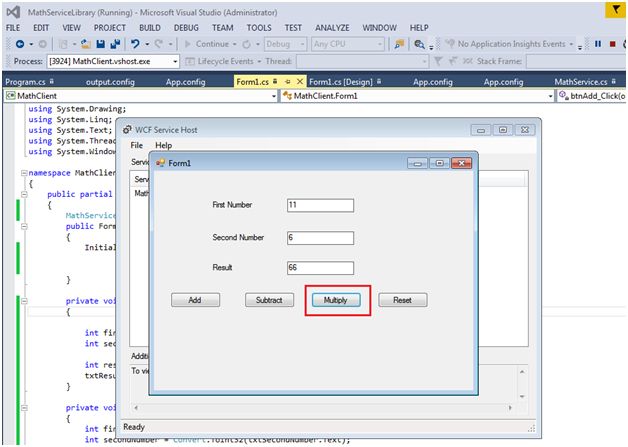Click the Visual Studio logo icon
Viewport: 628px width, 447px height.
click(x=13, y=12)
